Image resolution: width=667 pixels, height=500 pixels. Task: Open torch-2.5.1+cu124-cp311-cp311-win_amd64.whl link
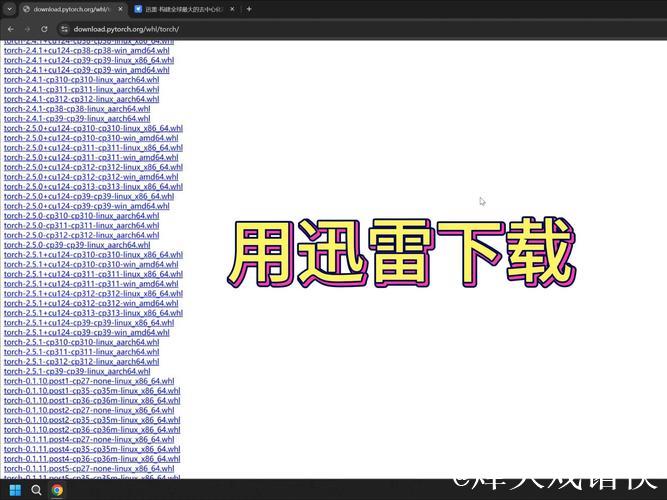pyautogui.click(x=91, y=284)
